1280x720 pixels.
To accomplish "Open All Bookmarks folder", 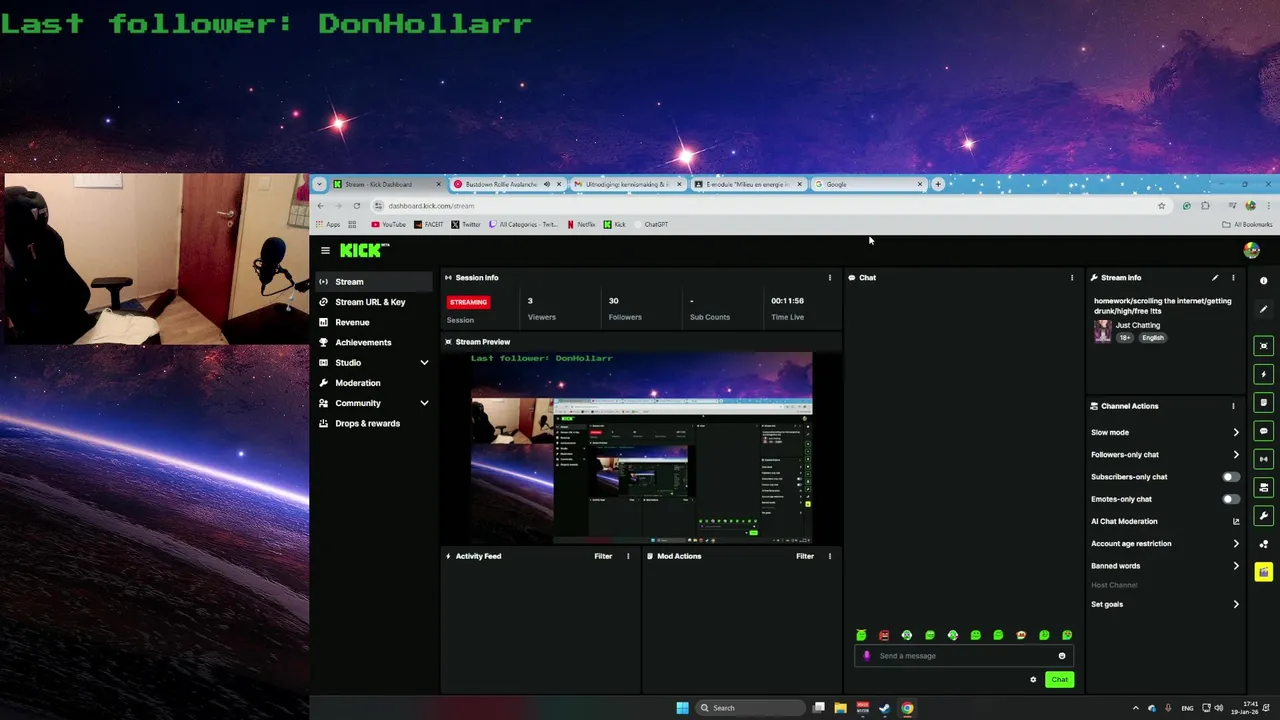I will click(x=1247, y=225).
